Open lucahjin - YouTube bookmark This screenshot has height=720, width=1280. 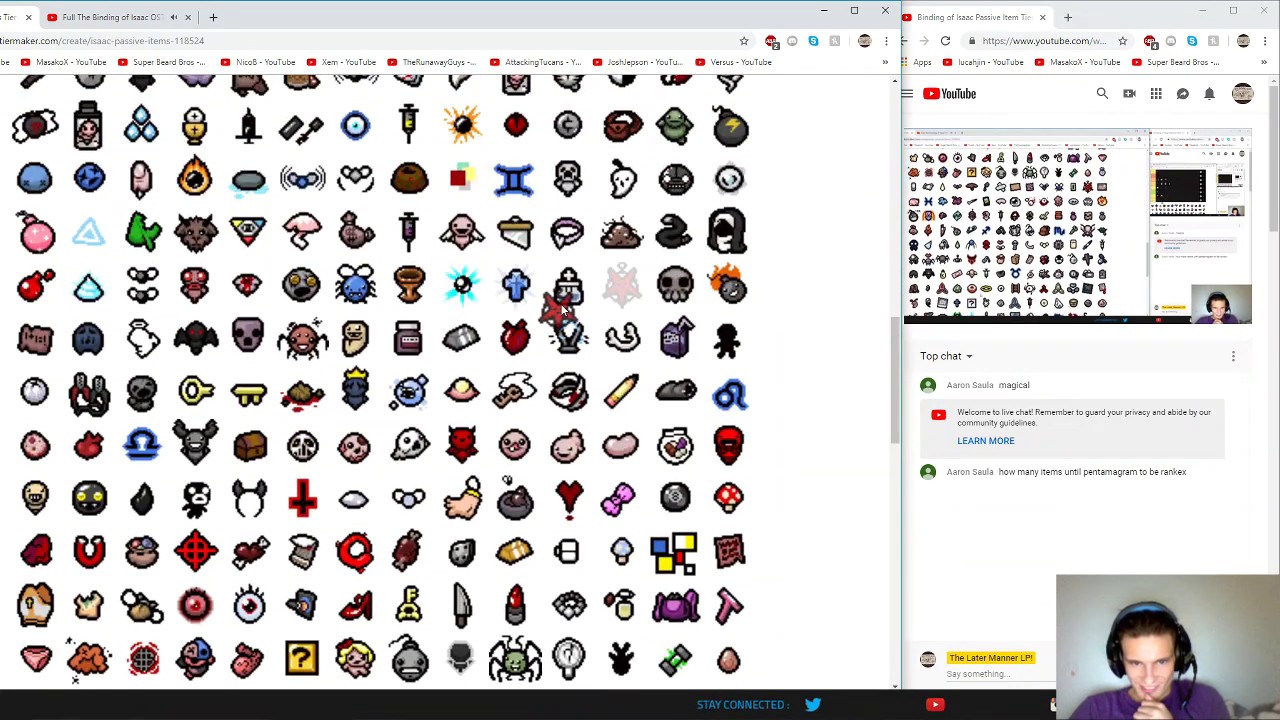983,62
